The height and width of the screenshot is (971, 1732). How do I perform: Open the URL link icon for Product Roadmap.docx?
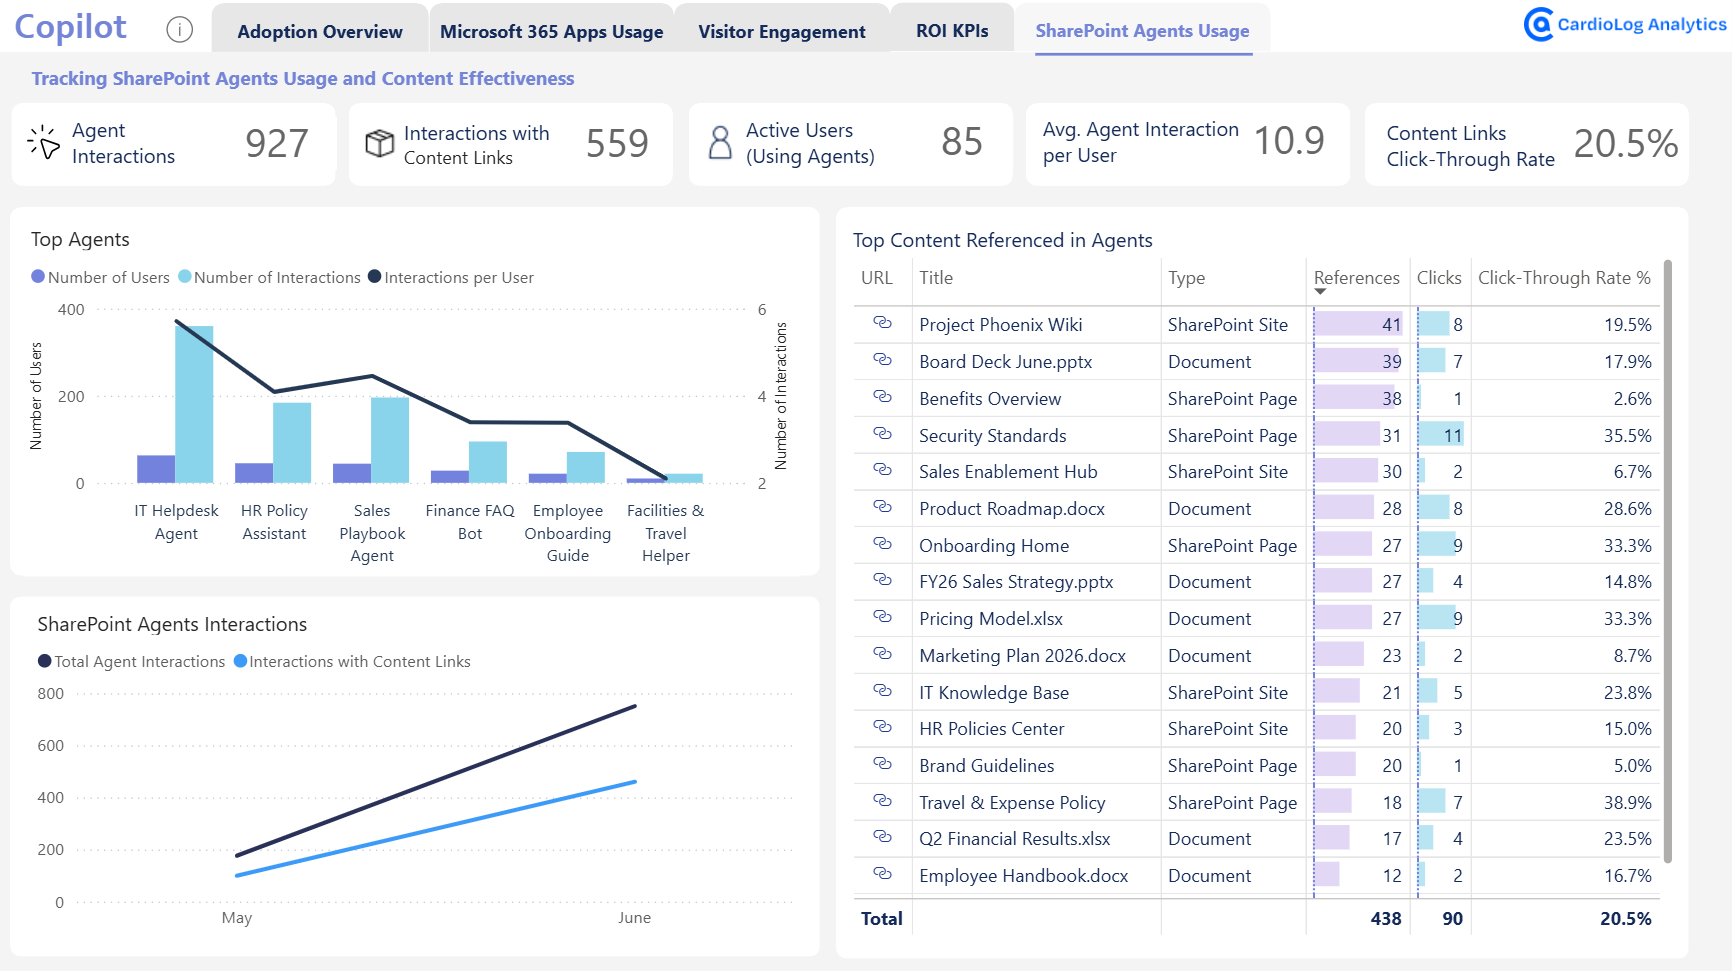(882, 506)
